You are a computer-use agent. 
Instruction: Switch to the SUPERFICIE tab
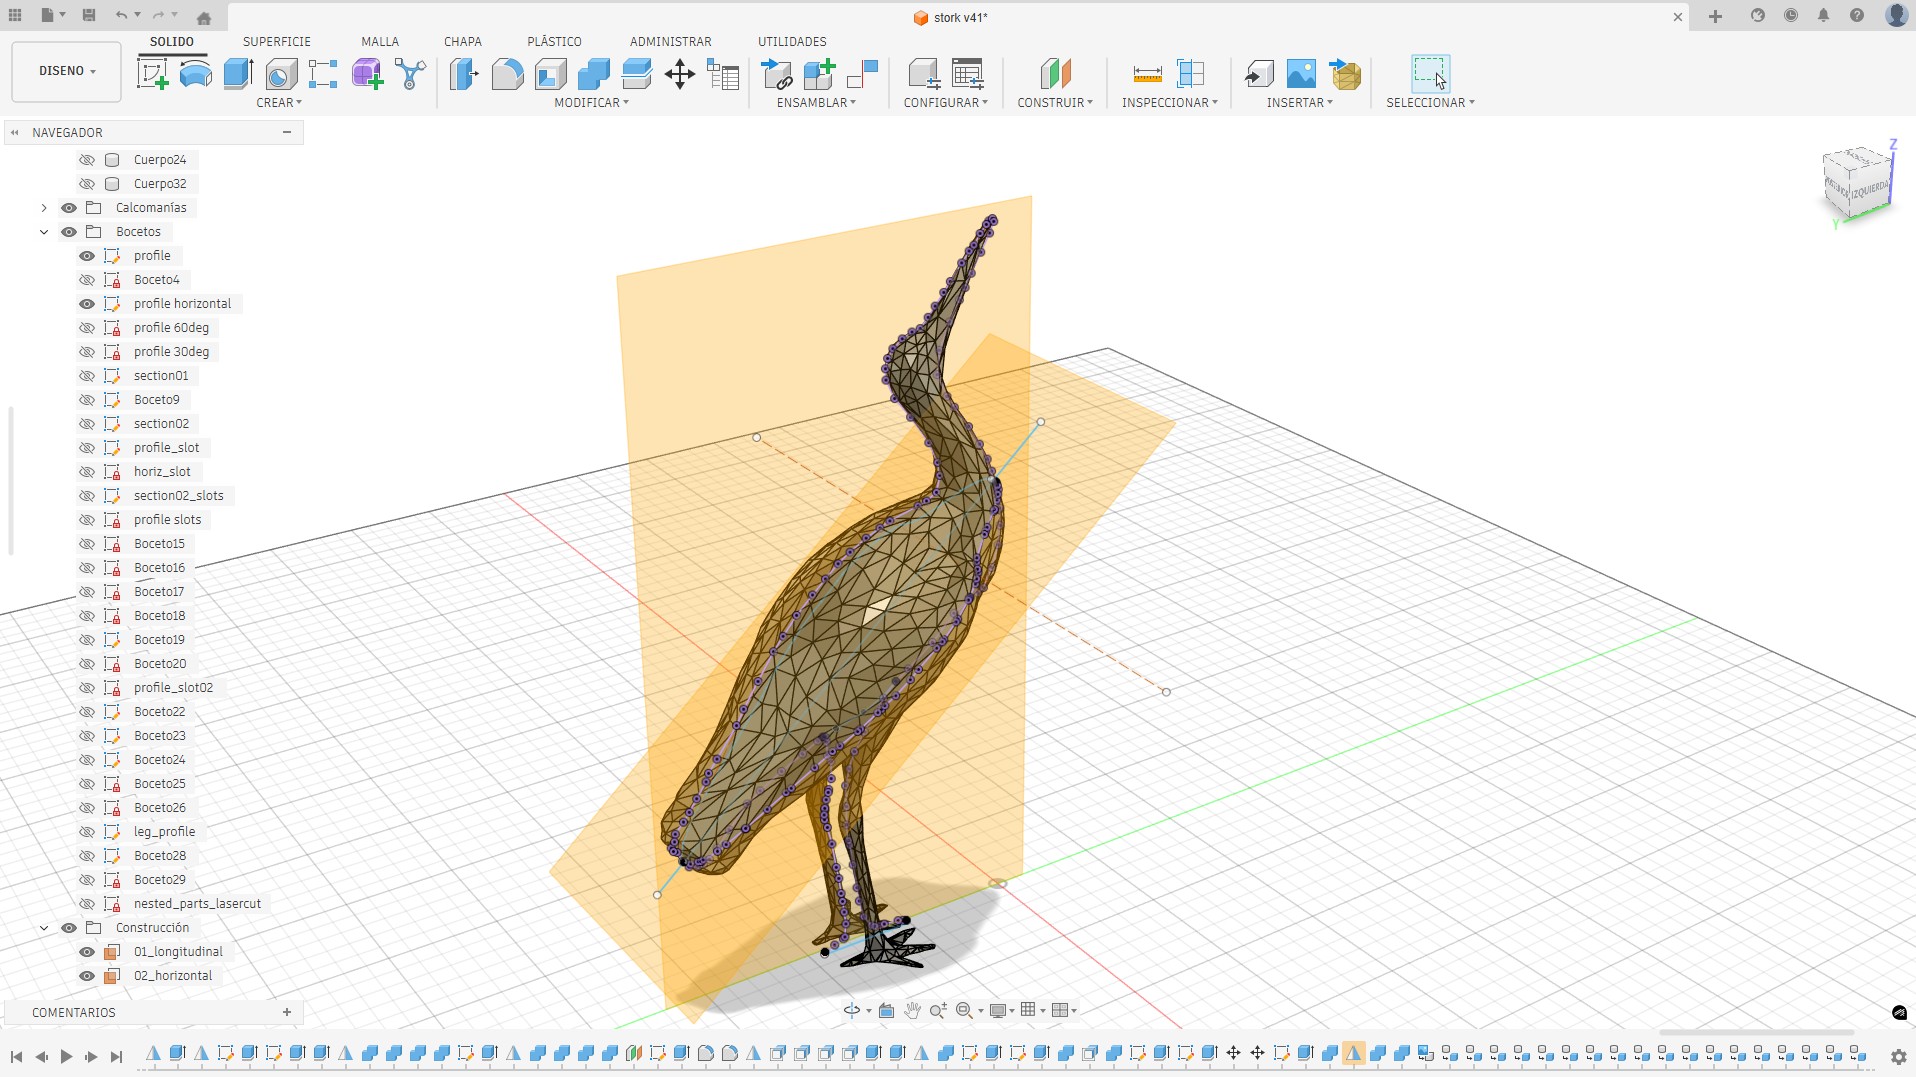click(x=277, y=42)
